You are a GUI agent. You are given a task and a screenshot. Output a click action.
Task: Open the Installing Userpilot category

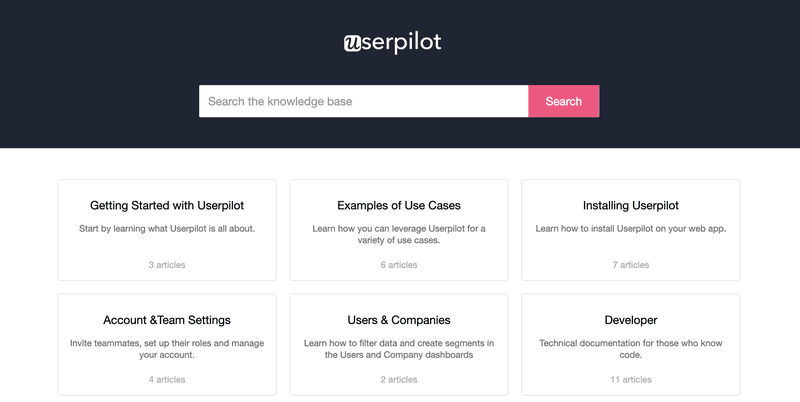[631, 206]
